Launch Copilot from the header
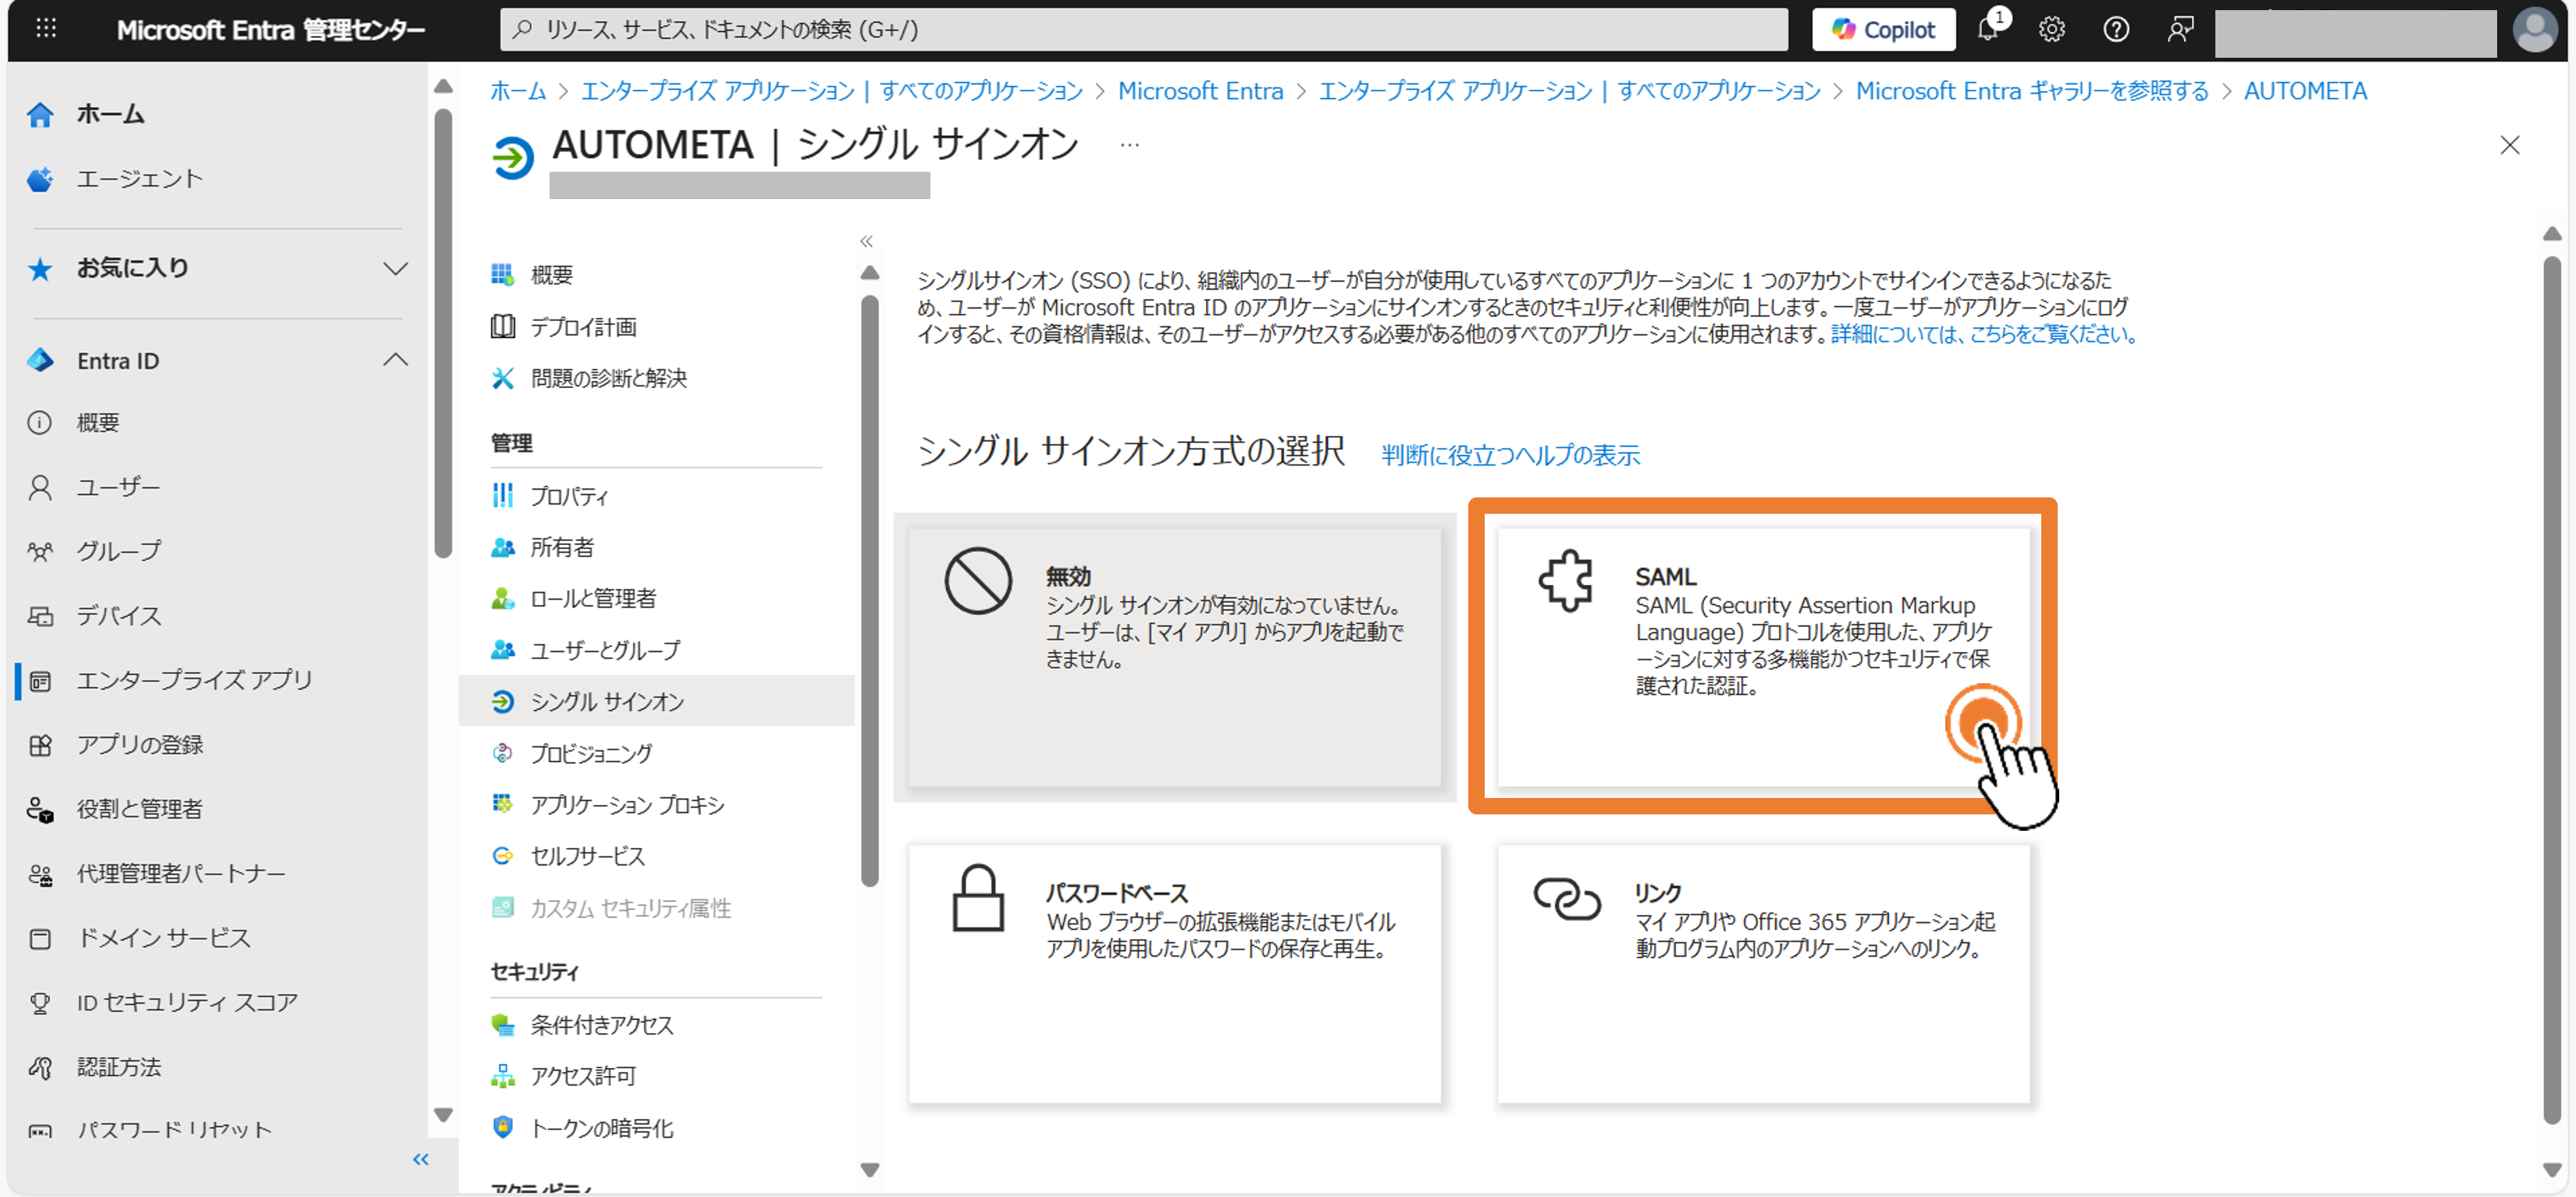 click(x=1883, y=29)
